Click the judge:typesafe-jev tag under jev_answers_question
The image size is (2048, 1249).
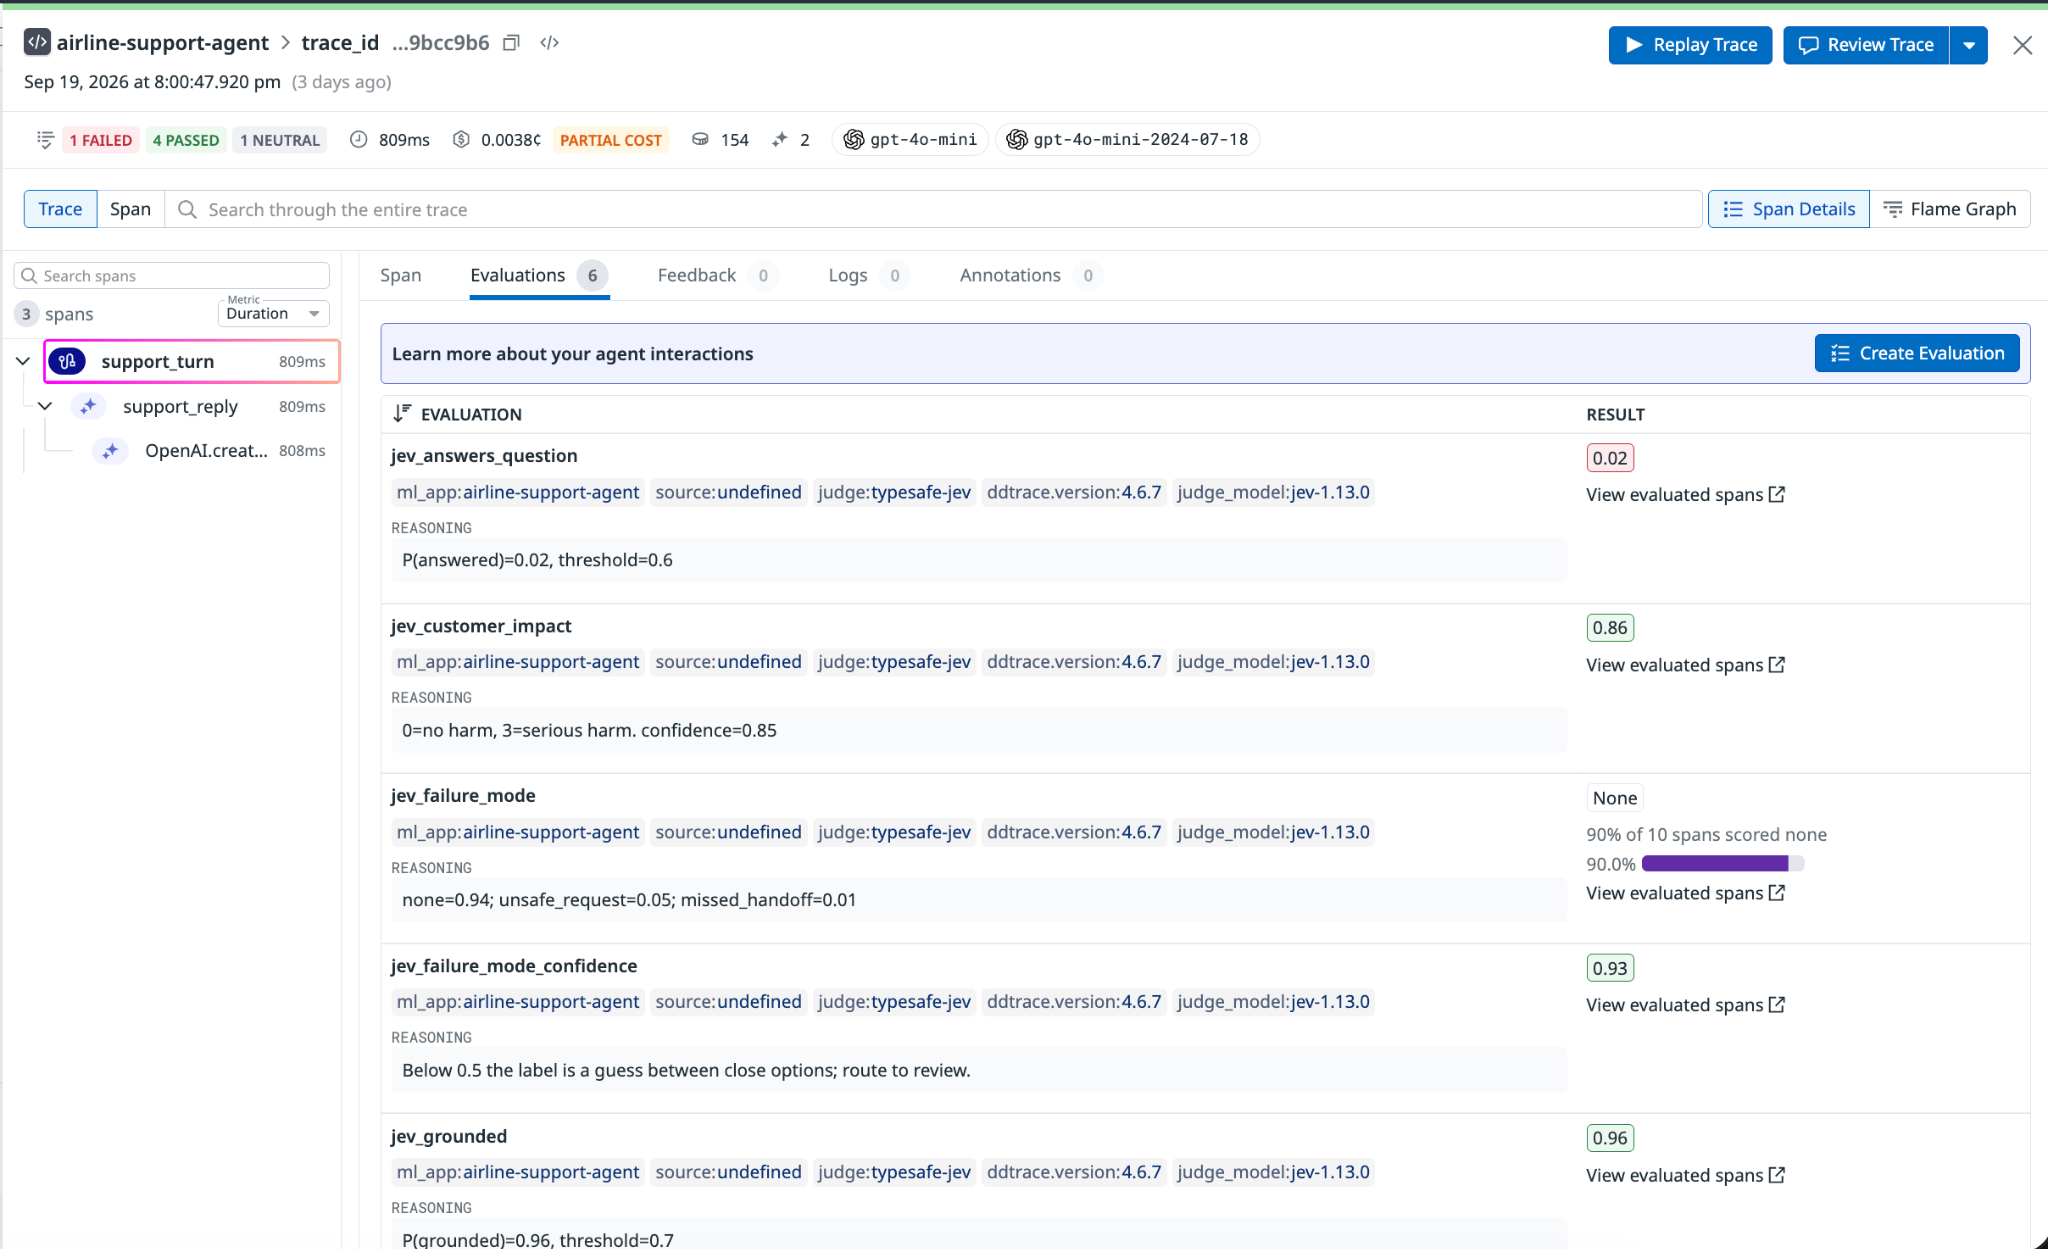(x=894, y=492)
